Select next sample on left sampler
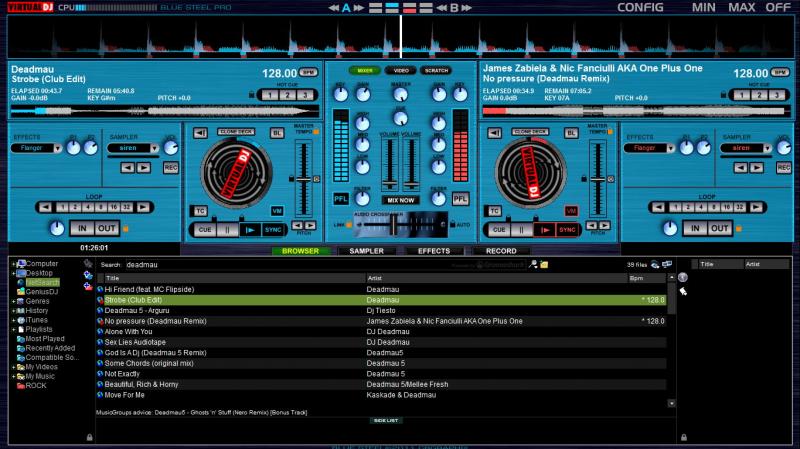 pos(144,167)
